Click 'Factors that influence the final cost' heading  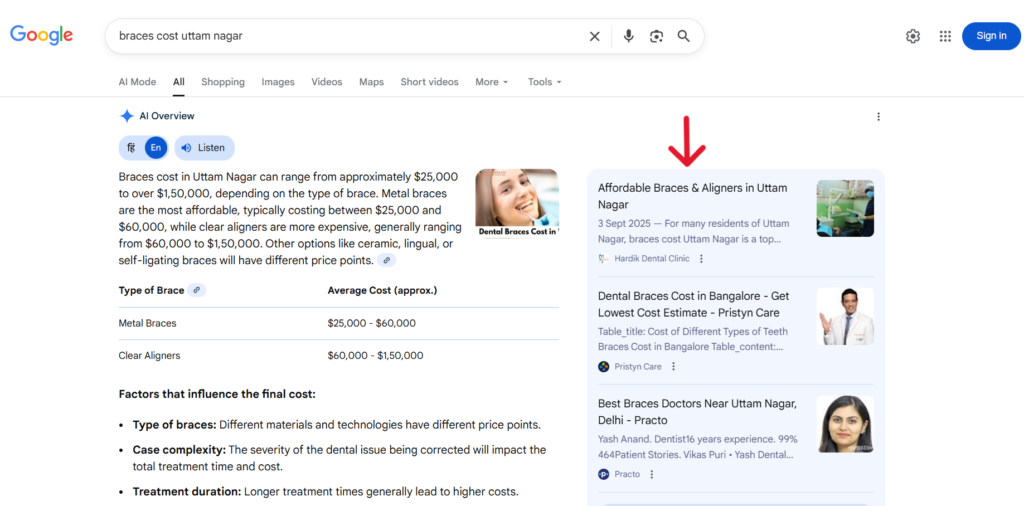click(217, 394)
